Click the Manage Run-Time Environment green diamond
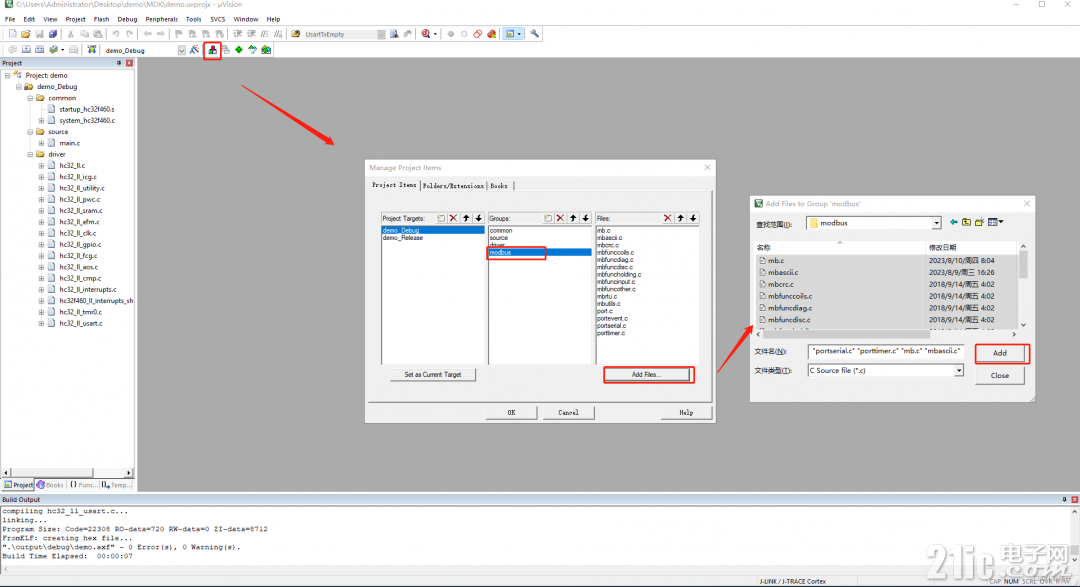 [x=239, y=50]
